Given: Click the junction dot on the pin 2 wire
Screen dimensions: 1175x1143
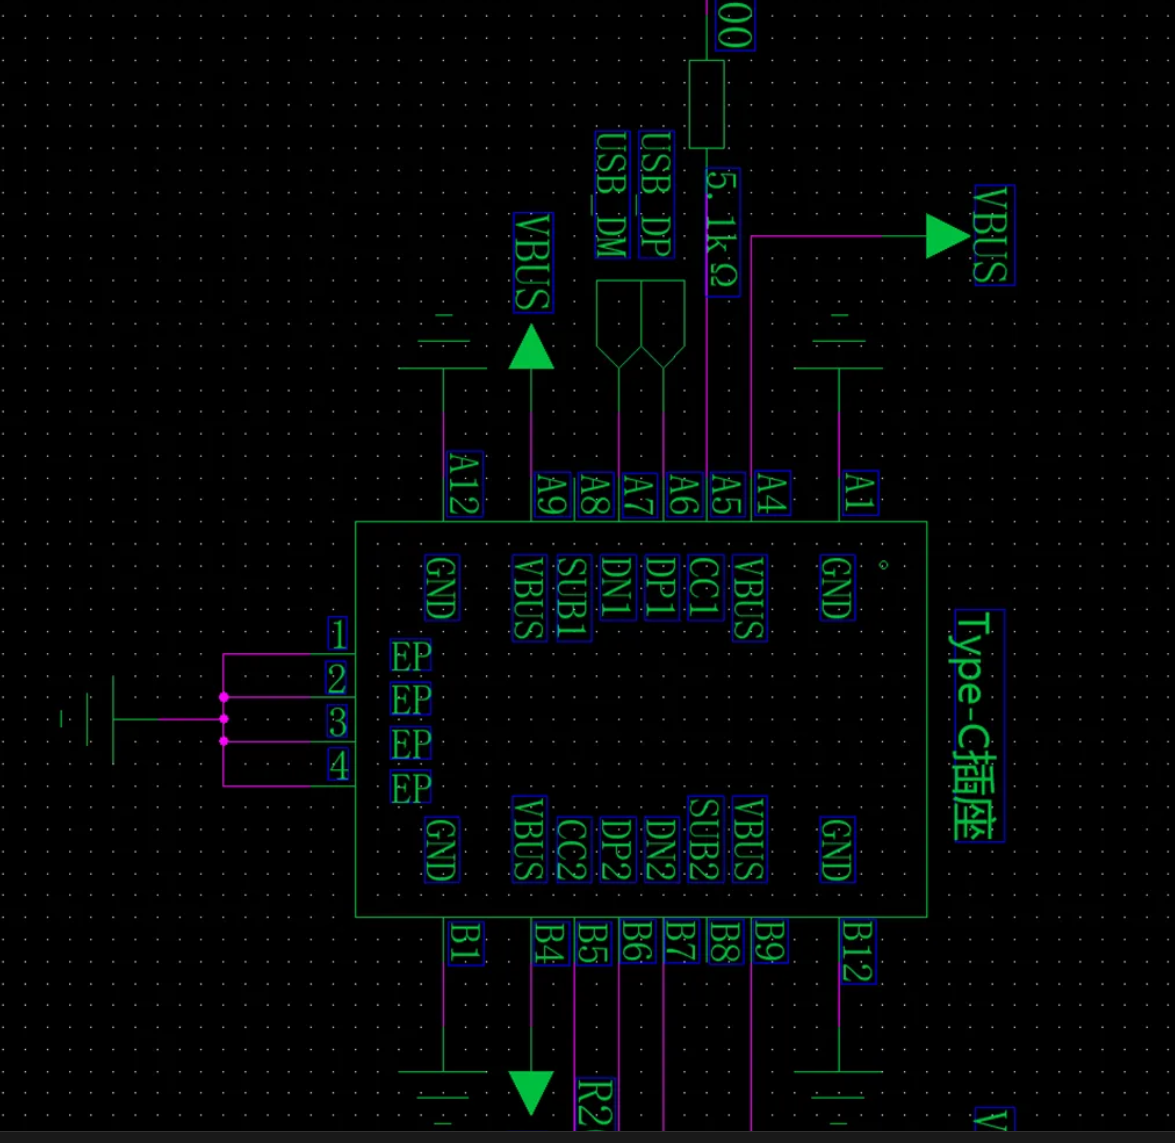Looking at the screenshot, I should [x=224, y=697].
